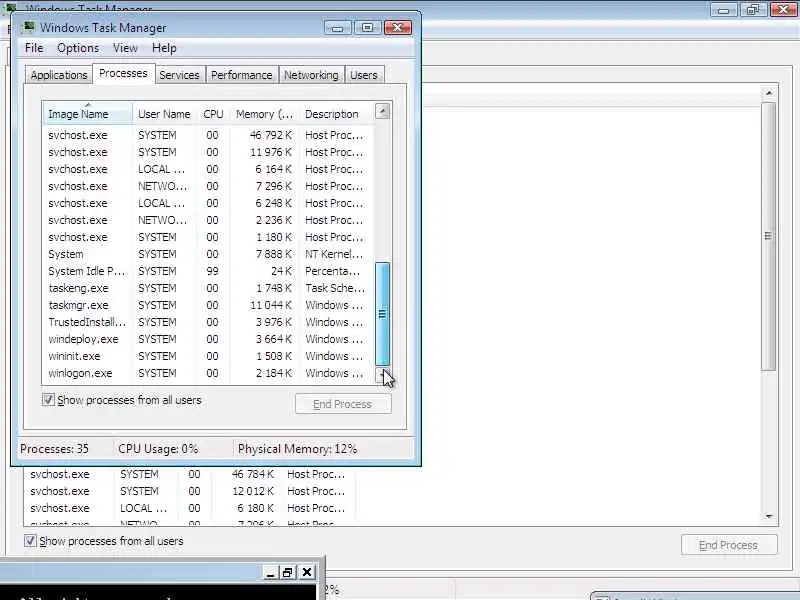Click the 99 CPU value of System Idle
Viewport: 800px width, 600px height.
point(212,271)
